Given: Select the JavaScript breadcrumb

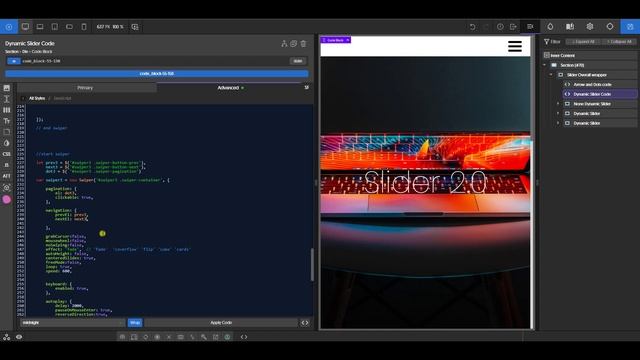Looking at the screenshot, I should (62, 98).
